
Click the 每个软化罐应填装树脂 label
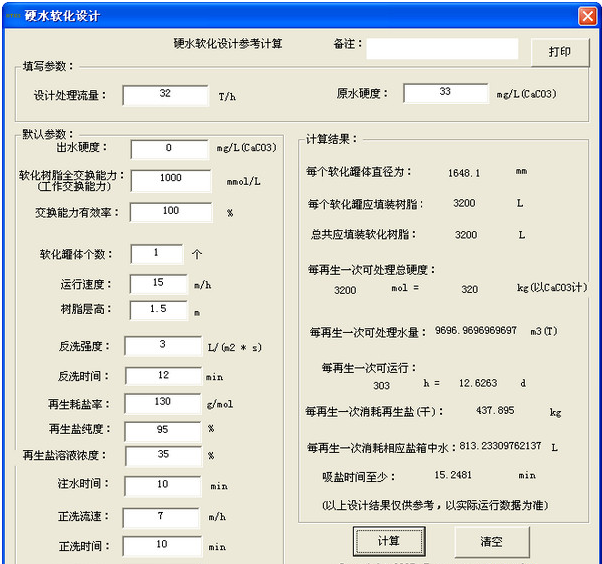point(365,204)
